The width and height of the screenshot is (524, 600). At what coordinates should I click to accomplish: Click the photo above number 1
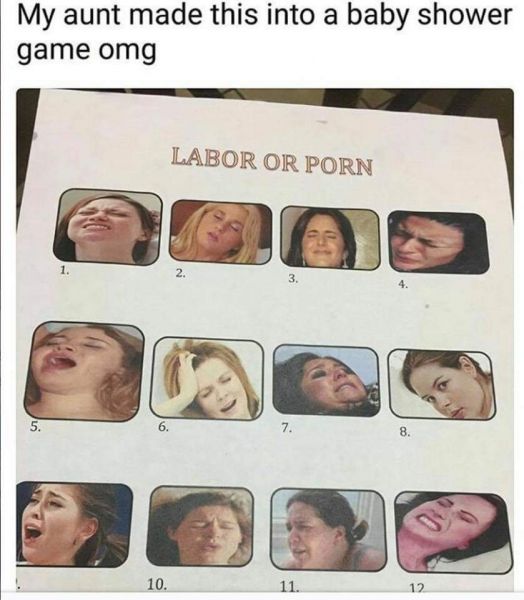pyautogui.click(x=108, y=227)
